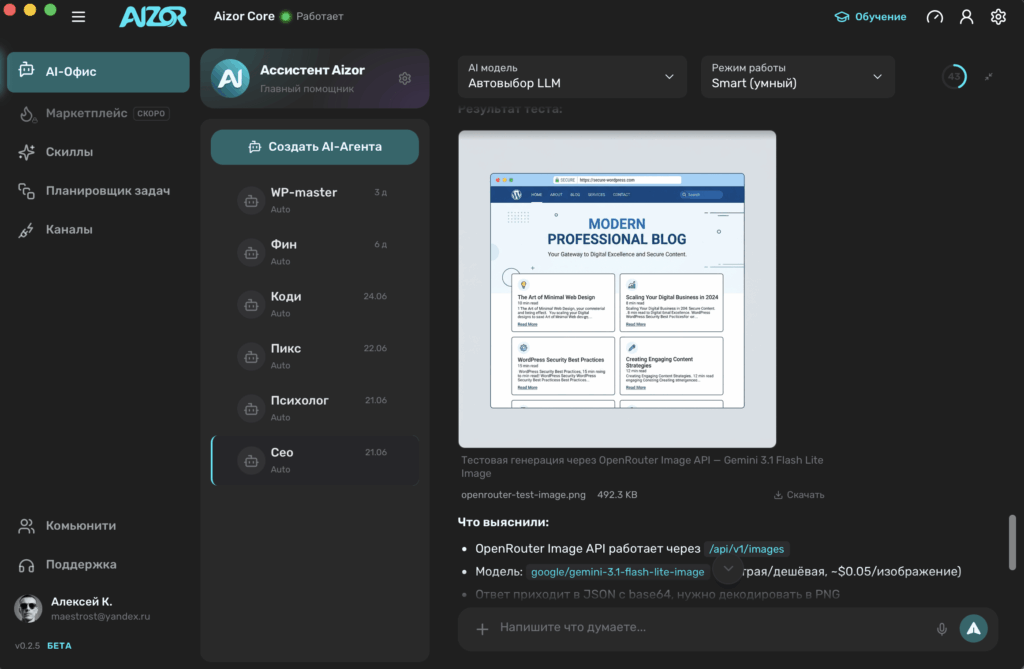Click the speedometer usage icon
Viewport: 1024px width, 669px height.
(x=935, y=17)
